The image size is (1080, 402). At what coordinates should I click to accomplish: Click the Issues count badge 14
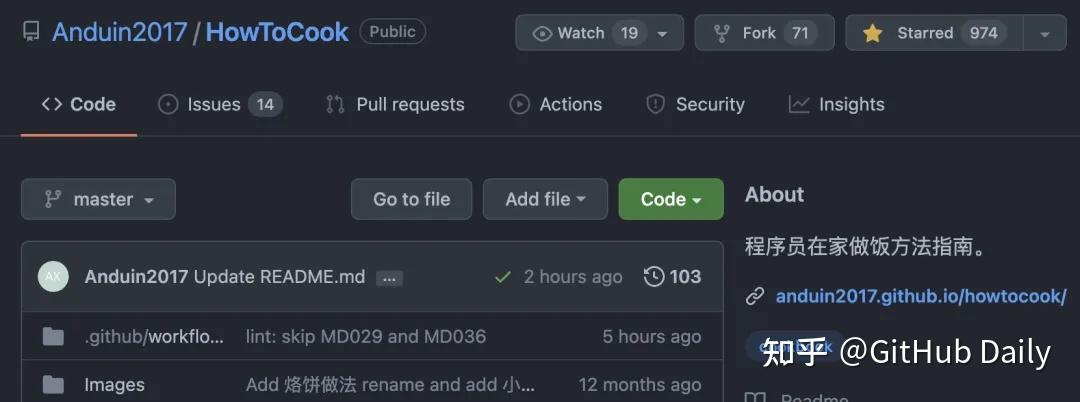point(265,105)
